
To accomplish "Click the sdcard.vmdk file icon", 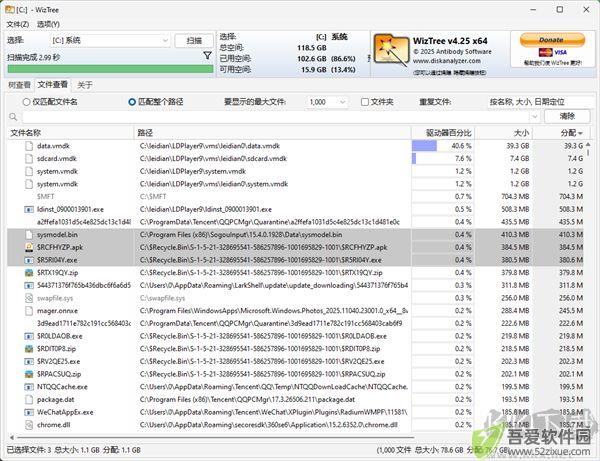I will pyautogui.click(x=29, y=158).
